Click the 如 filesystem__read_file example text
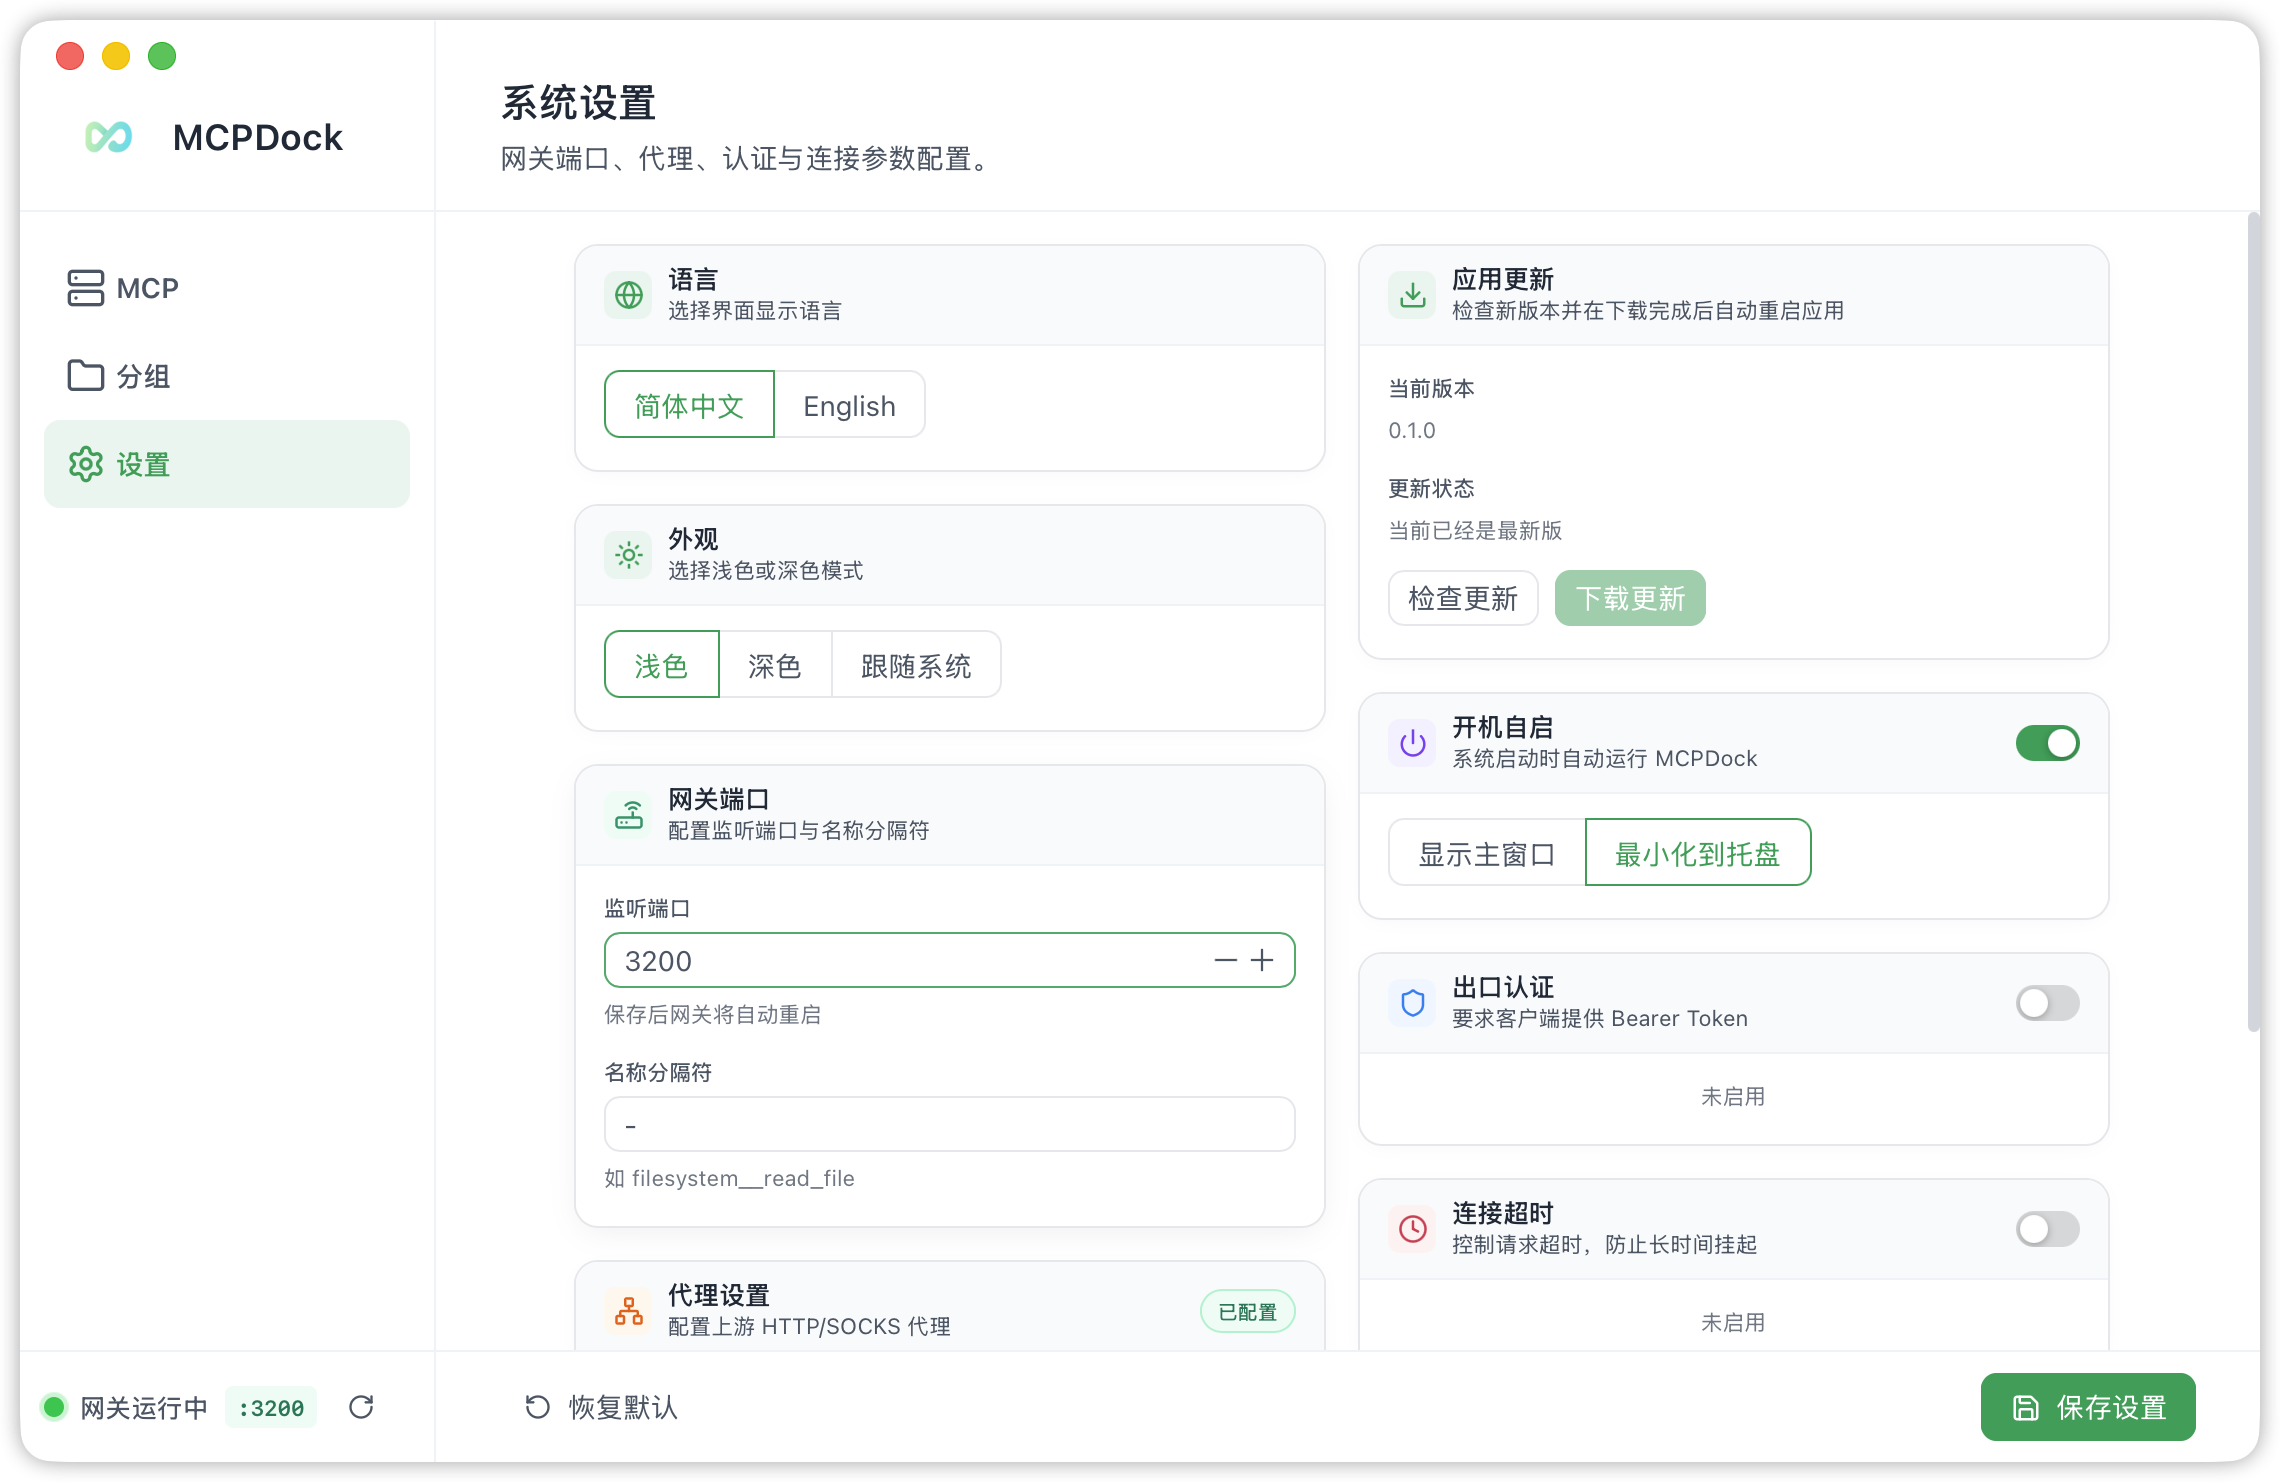Screen dimensions: 2280x1482 click(729, 1178)
